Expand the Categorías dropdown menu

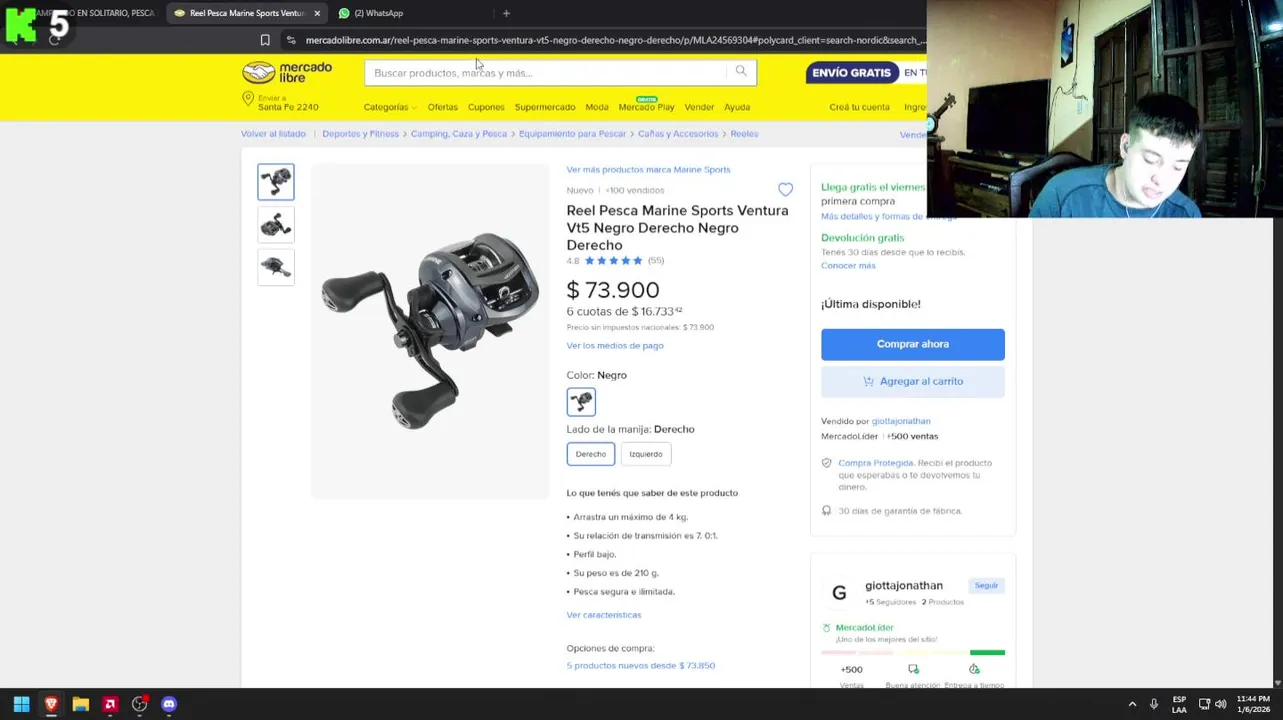click(389, 107)
